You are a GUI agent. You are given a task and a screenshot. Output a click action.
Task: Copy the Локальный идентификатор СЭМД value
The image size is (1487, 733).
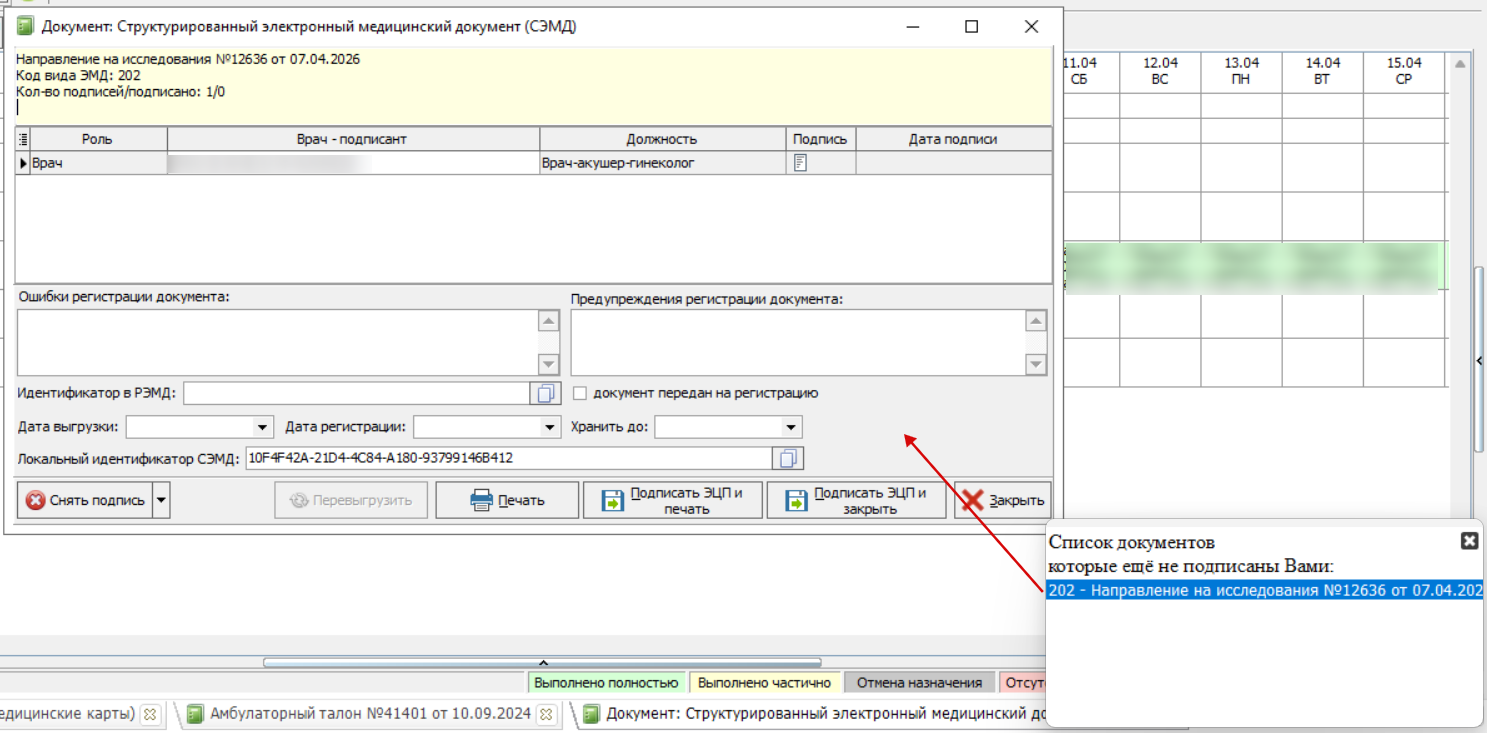pos(788,459)
